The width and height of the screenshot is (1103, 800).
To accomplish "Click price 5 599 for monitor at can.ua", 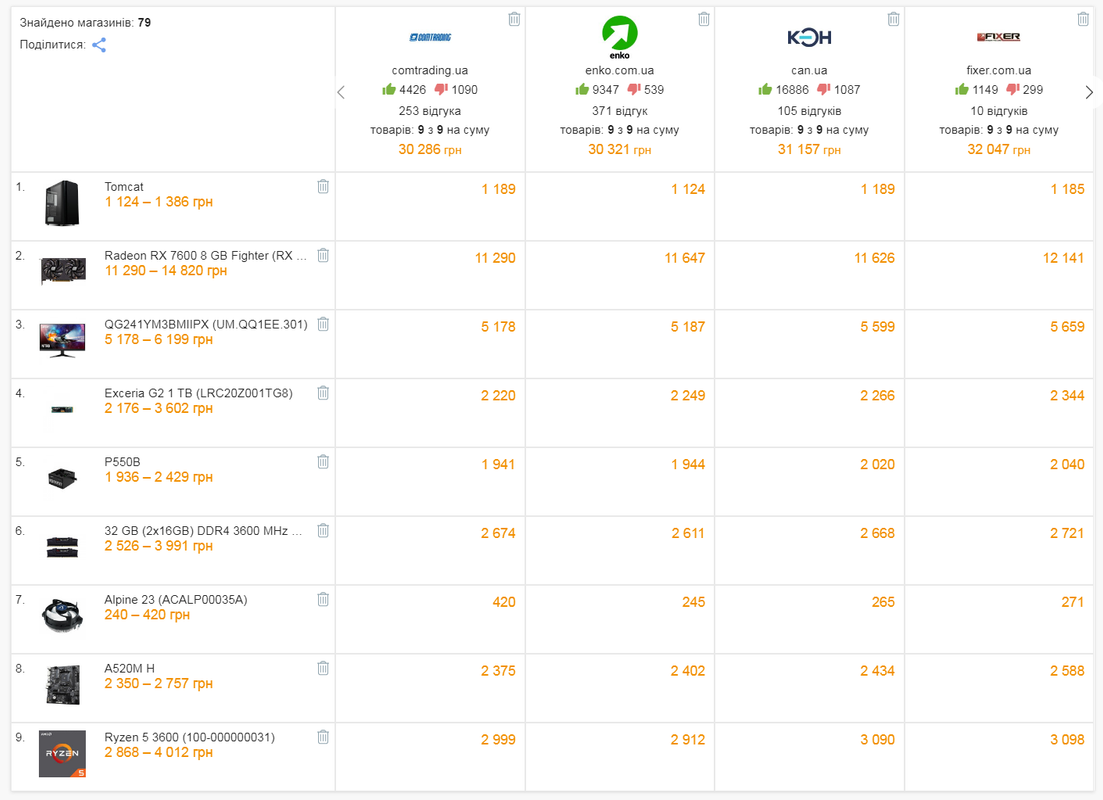I will pos(877,327).
